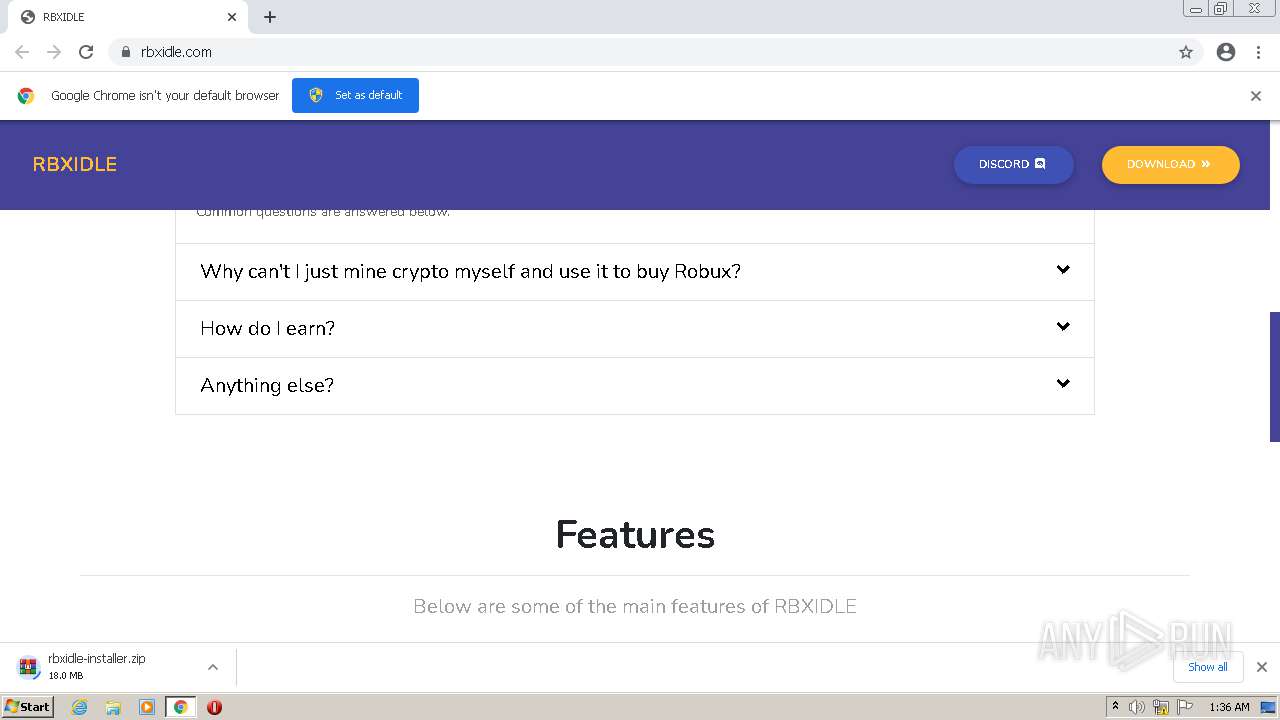Select the RBXIDLE browser tab
This screenshot has width=1280, height=720.
pos(128,17)
